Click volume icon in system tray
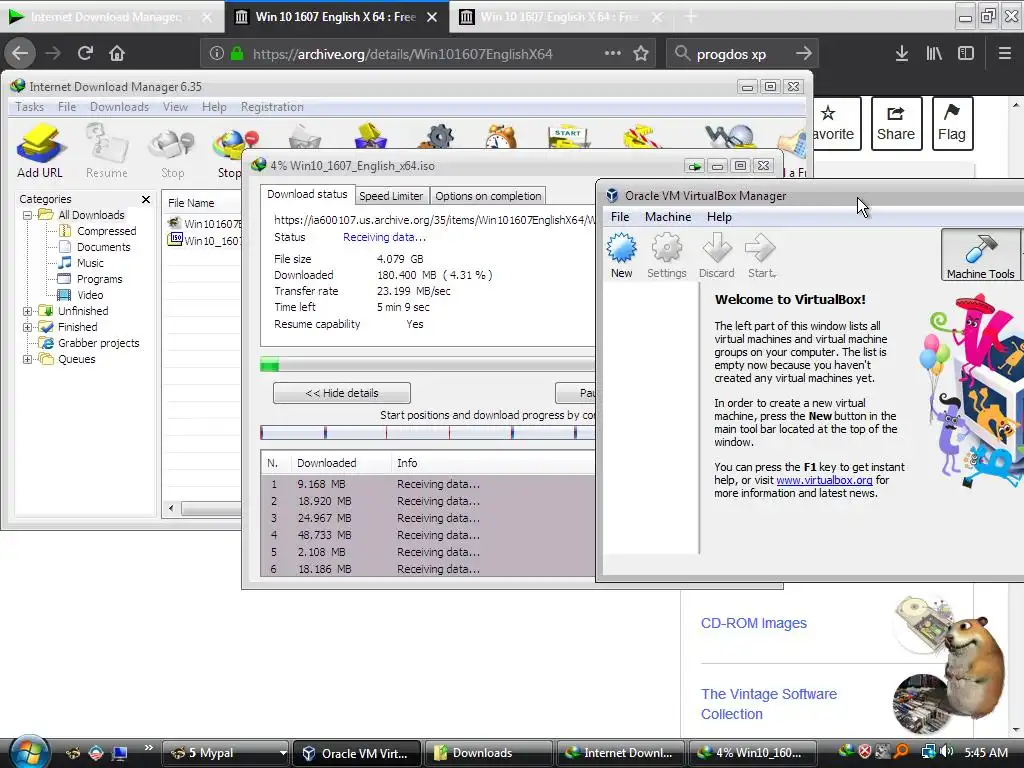 coord(947,752)
